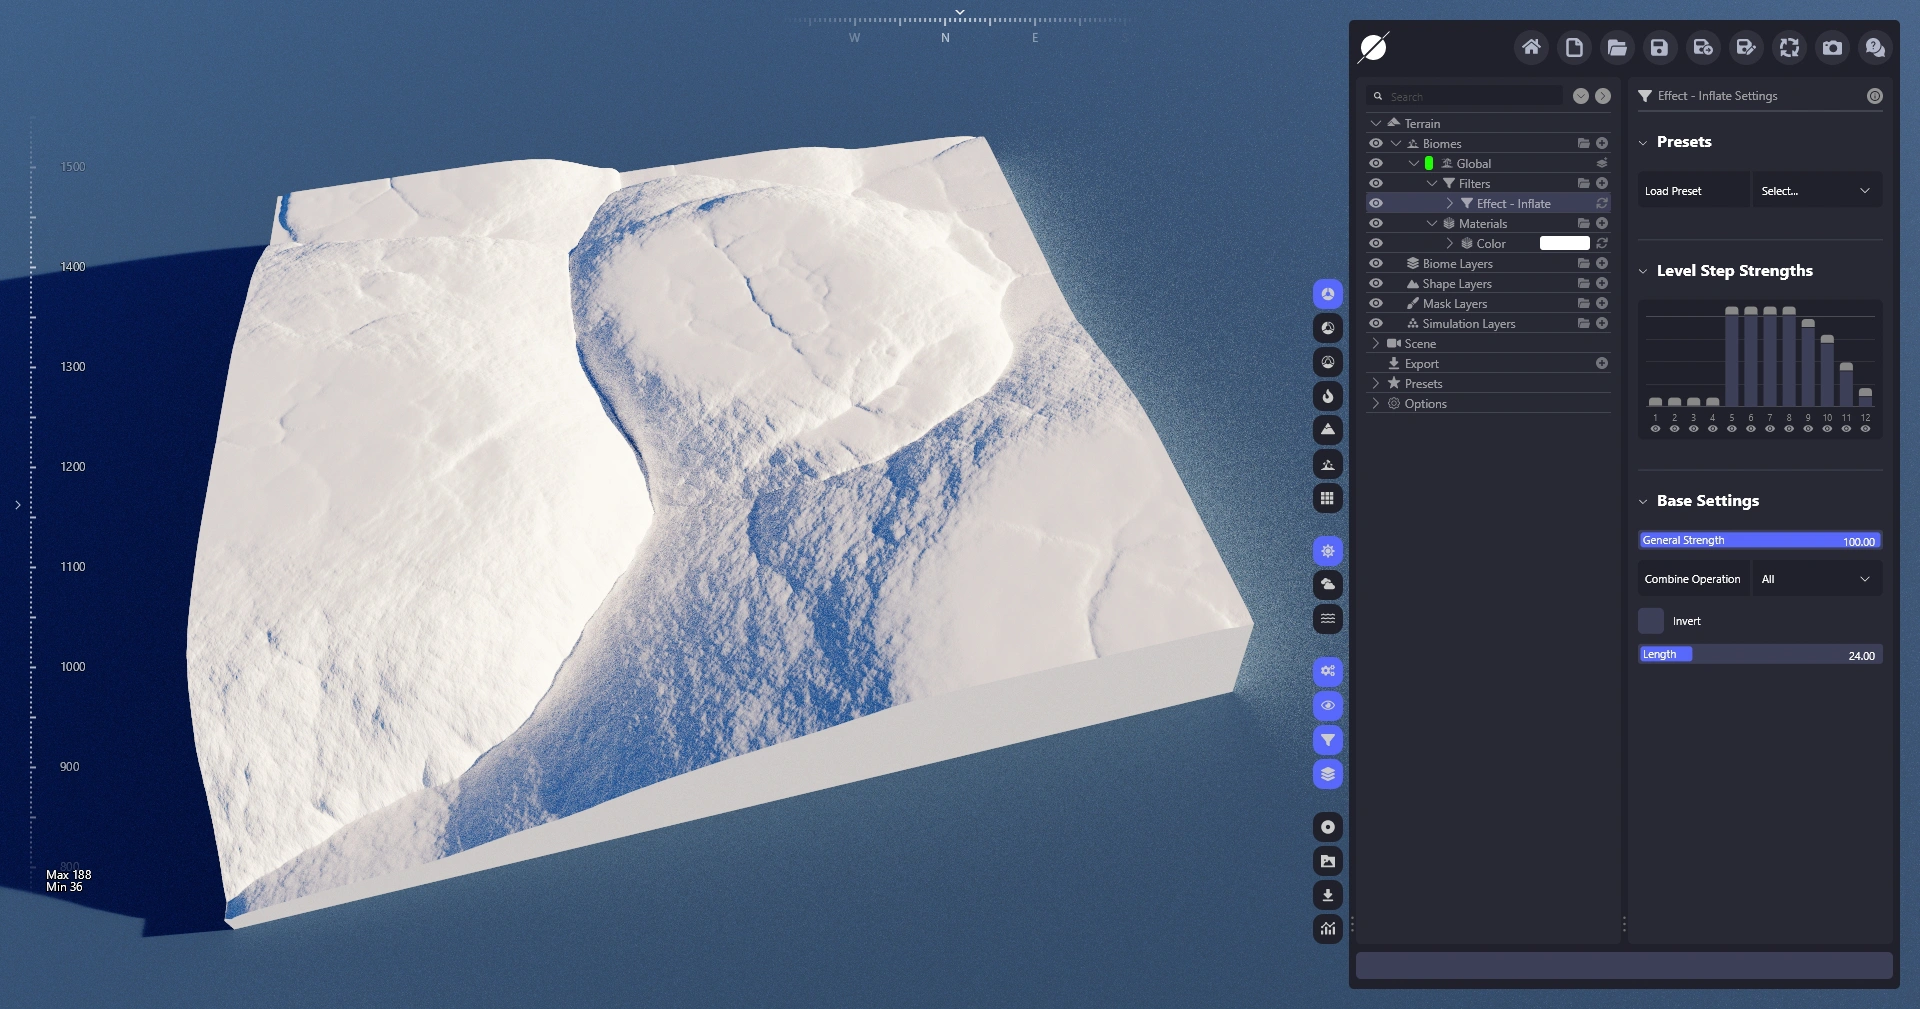This screenshot has width=1920, height=1009.
Task: Open a project with the open-folder icon
Action: (x=1617, y=47)
